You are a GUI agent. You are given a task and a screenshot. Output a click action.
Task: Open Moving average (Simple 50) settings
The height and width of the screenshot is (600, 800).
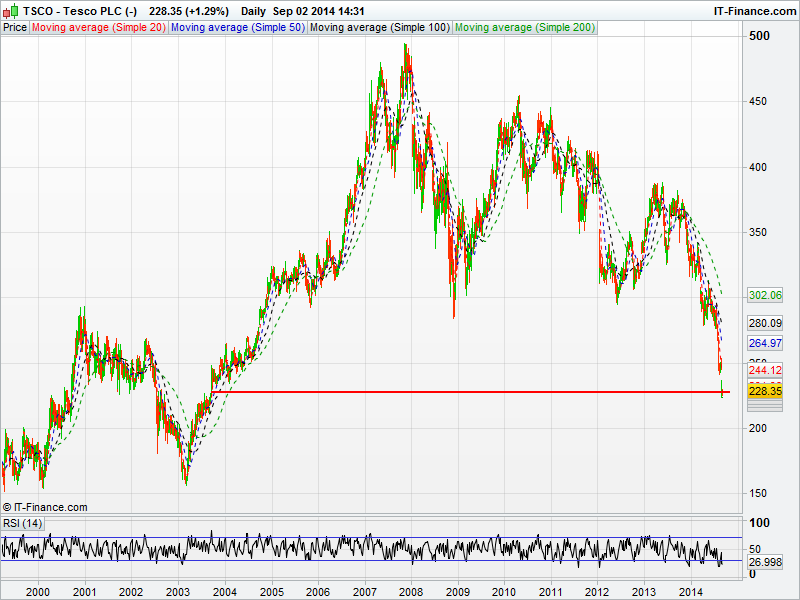[236, 27]
